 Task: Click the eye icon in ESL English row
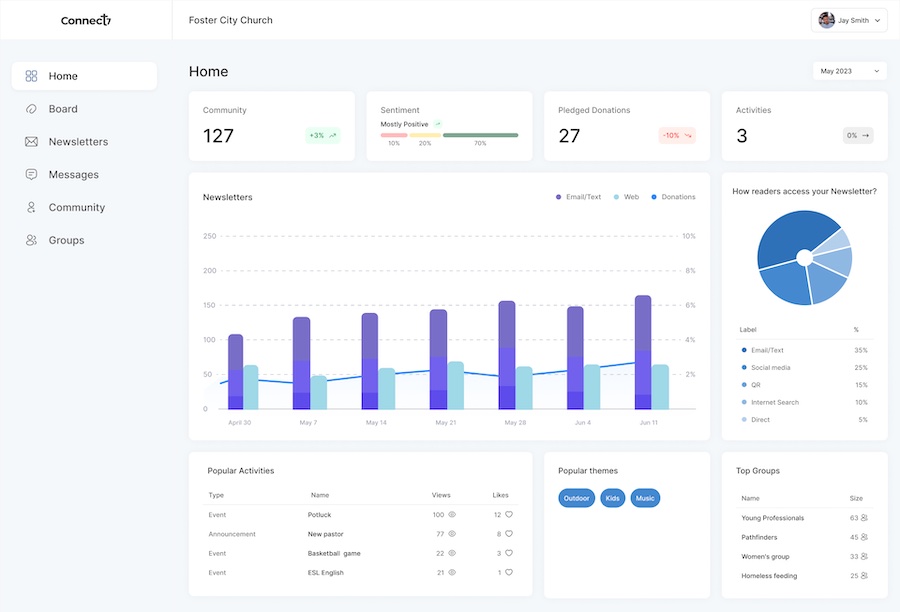tap(452, 572)
